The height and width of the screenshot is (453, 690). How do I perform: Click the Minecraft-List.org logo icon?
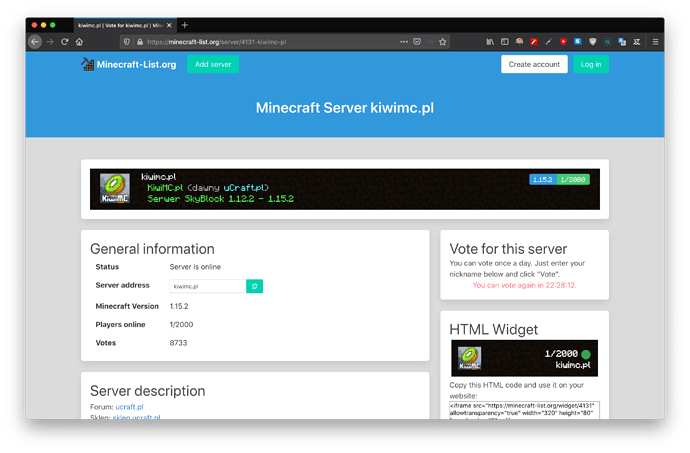[87, 64]
